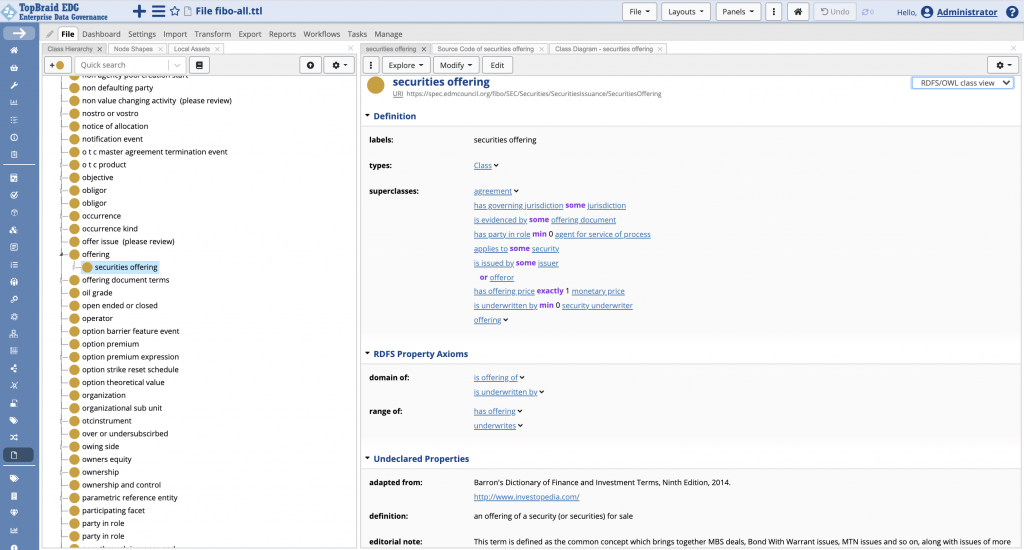Open the three-dots menu left of Explore
Image resolution: width=1024 pixels, height=550 pixels.
(x=371, y=65)
